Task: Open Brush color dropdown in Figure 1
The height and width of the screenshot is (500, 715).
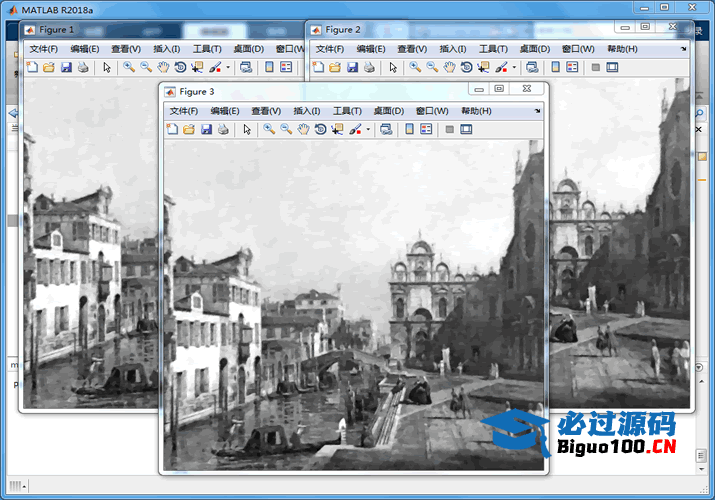Action: (x=228, y=67)
